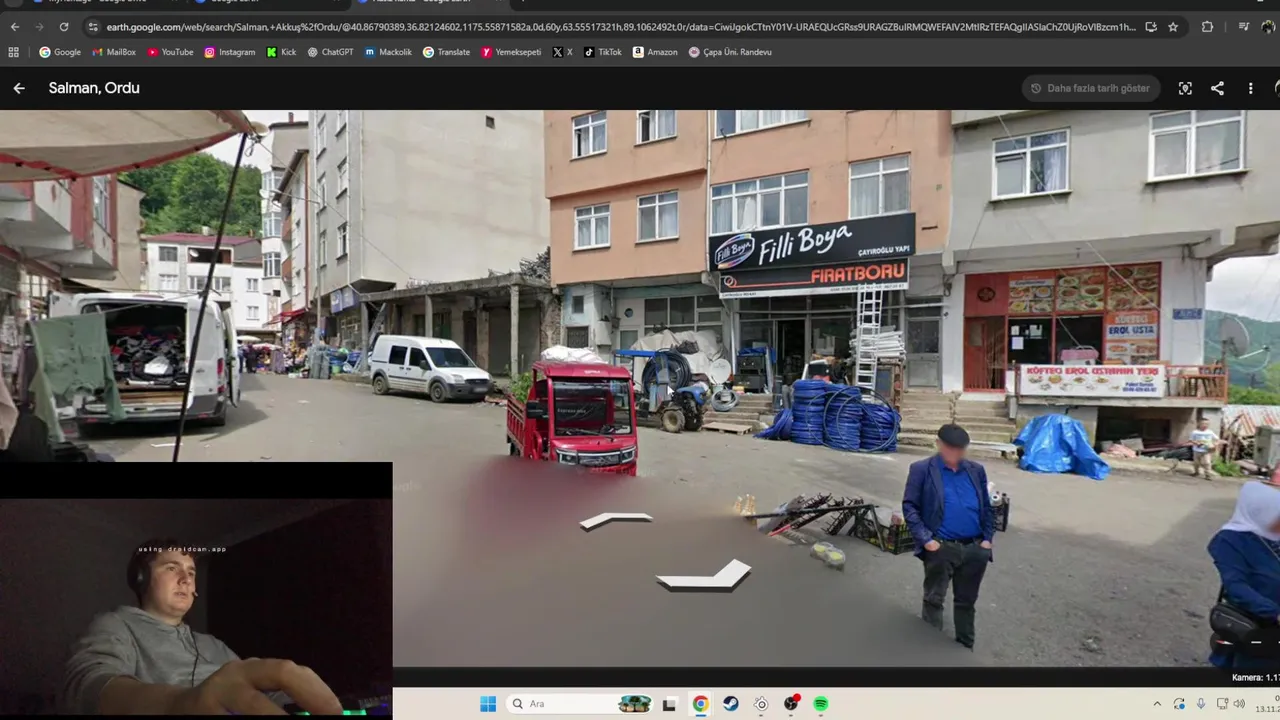1280x720 pixels.
Task: Open the Translate bookmark
Action: pyautogui.click(x=447, y=52)
